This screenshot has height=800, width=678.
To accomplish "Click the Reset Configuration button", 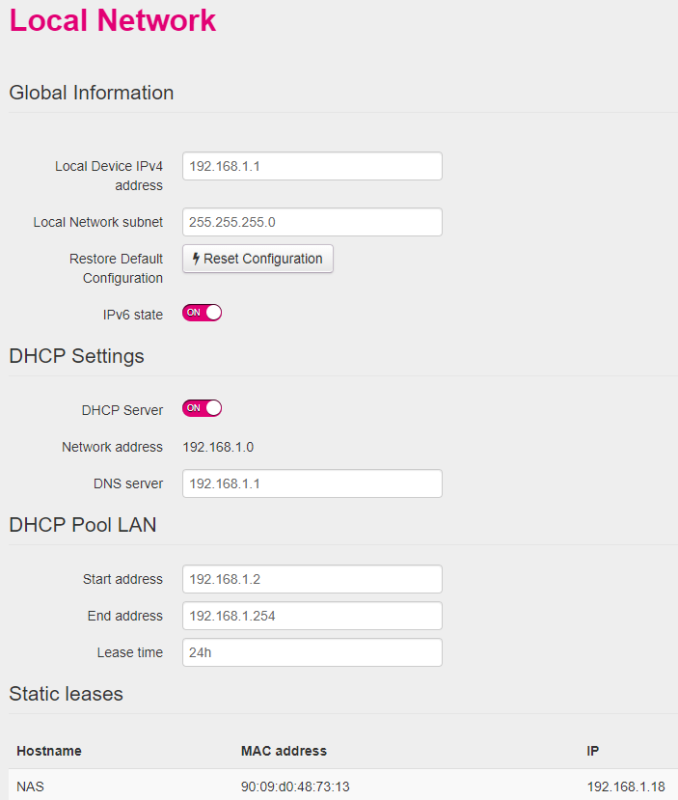I will pos(258,259).
